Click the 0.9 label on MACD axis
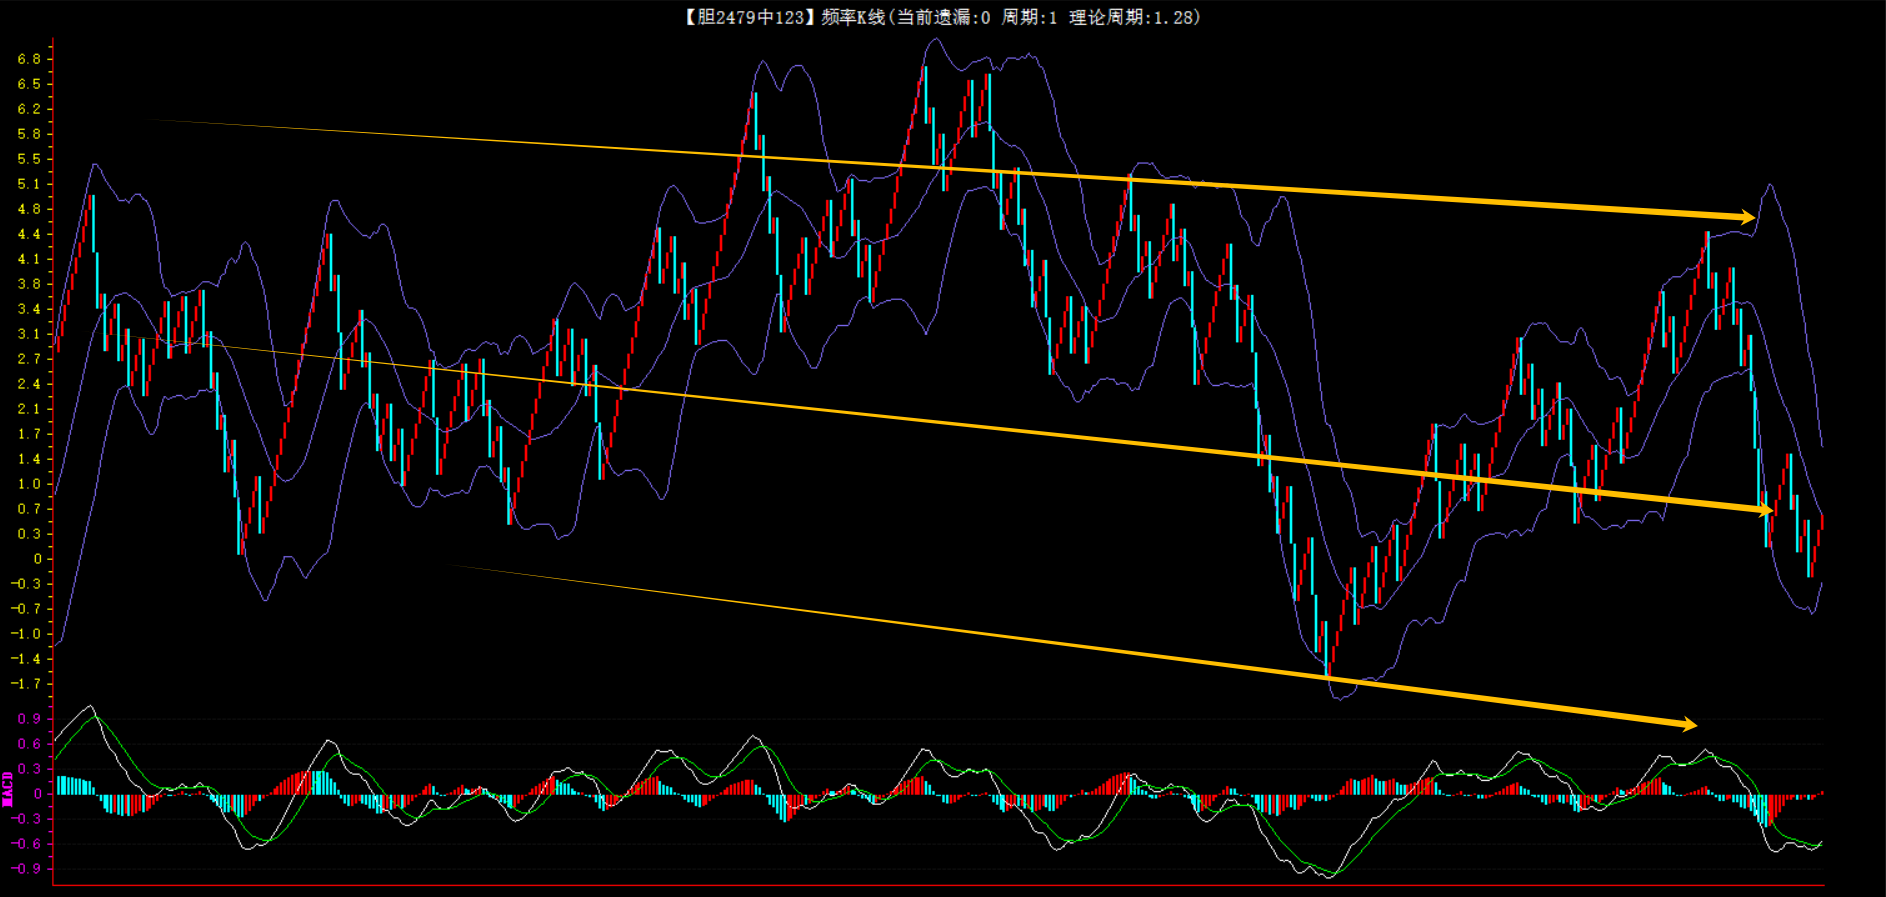This screenshot has width=1886, height=897. point(29,719)
